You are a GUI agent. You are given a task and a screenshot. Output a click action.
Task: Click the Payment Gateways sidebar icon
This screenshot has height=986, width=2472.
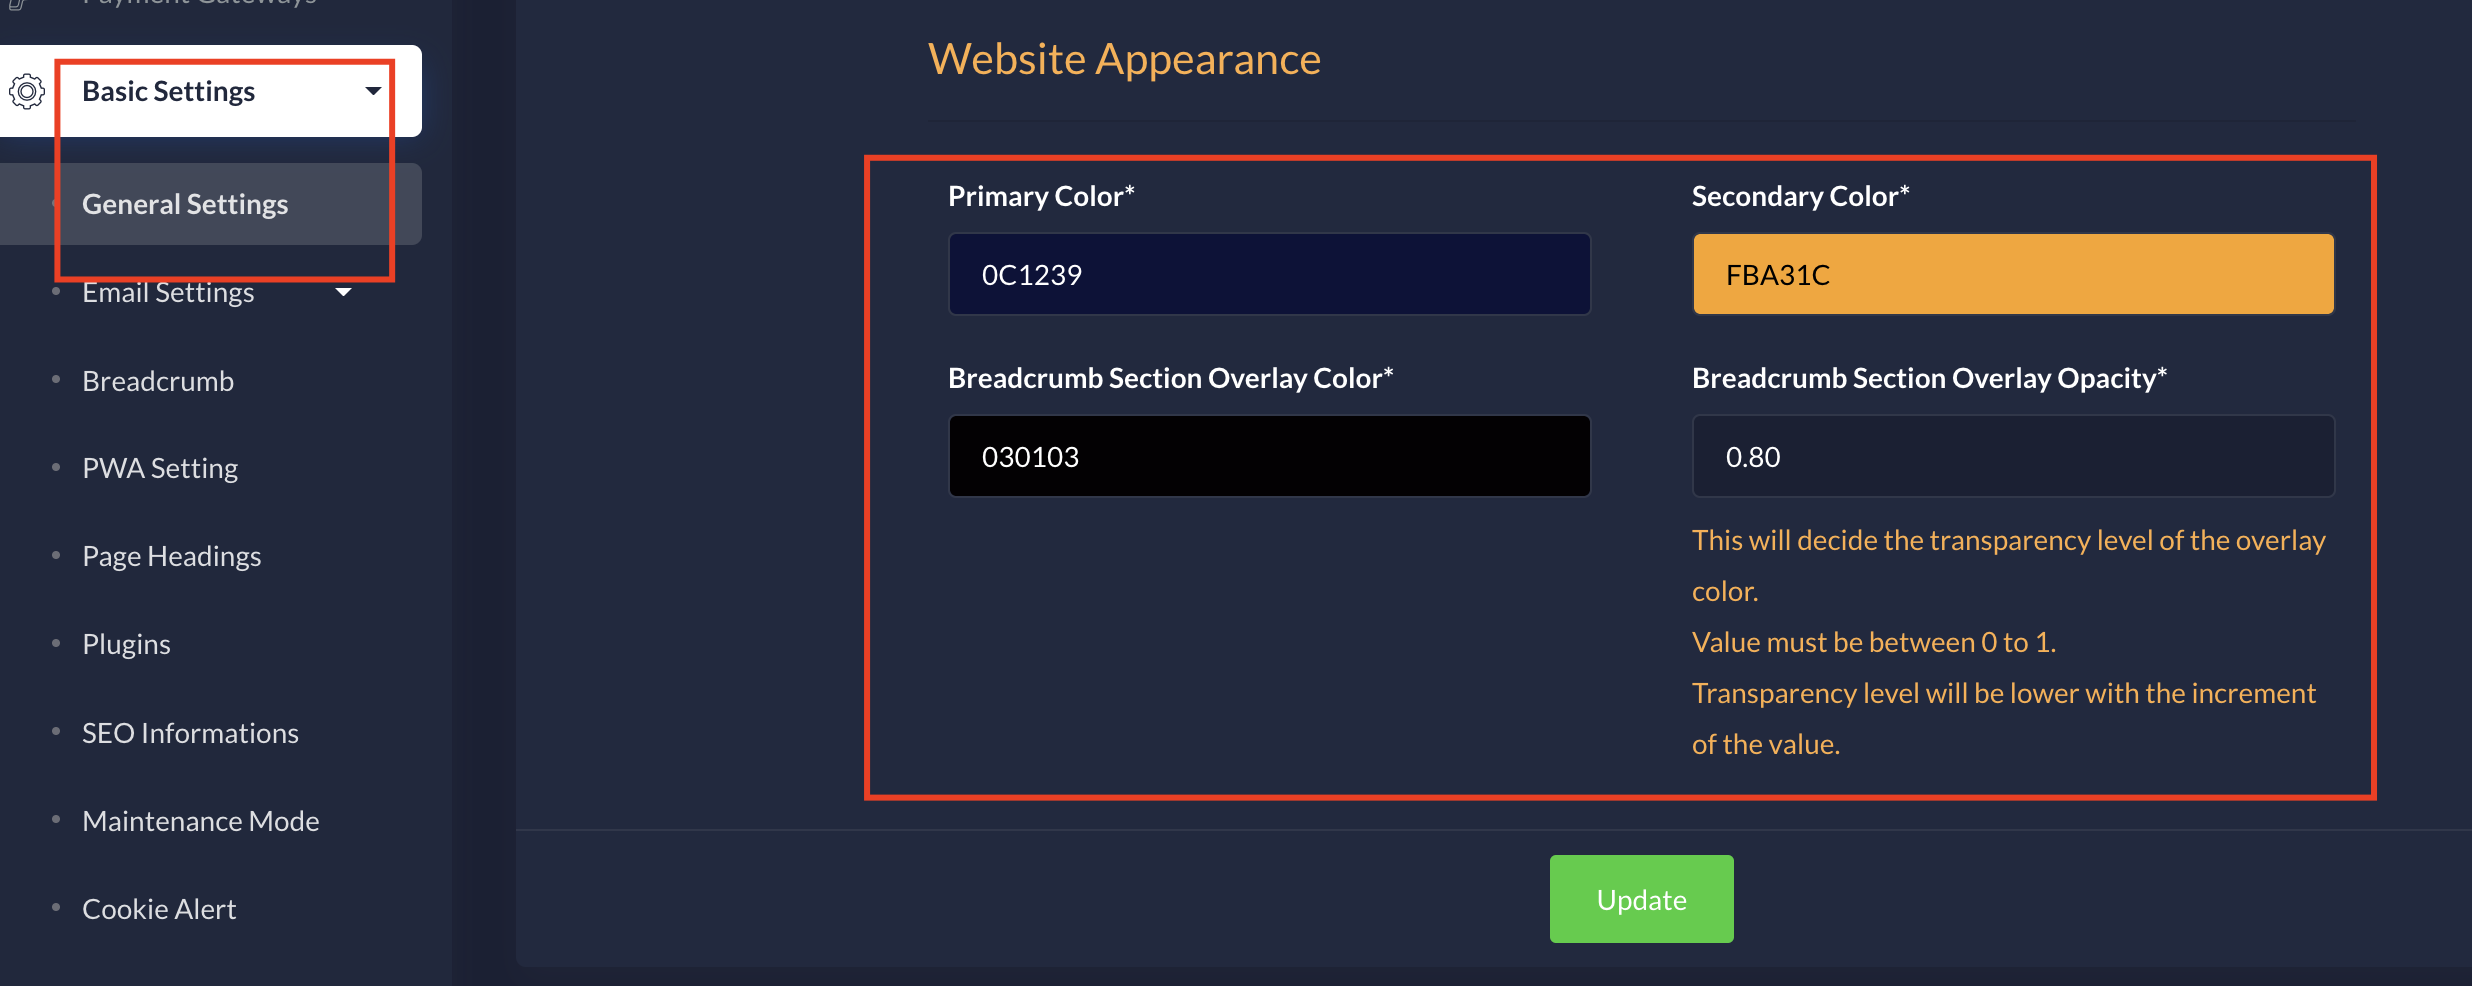click(x=18, y=4)
